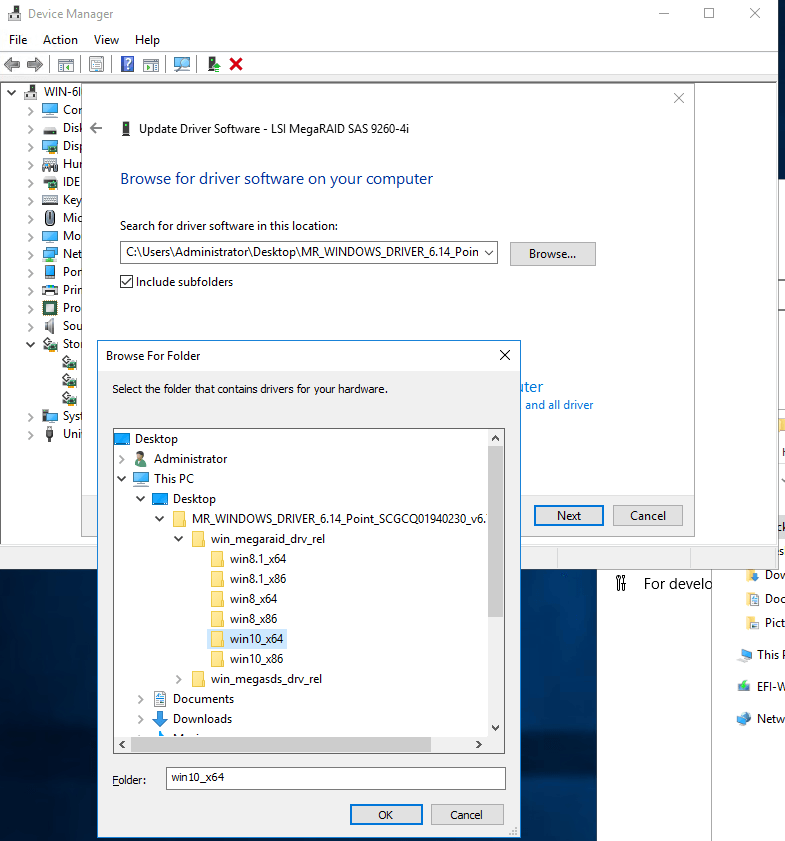Select the win8.1_x64 folder icon

coord(218,559)
